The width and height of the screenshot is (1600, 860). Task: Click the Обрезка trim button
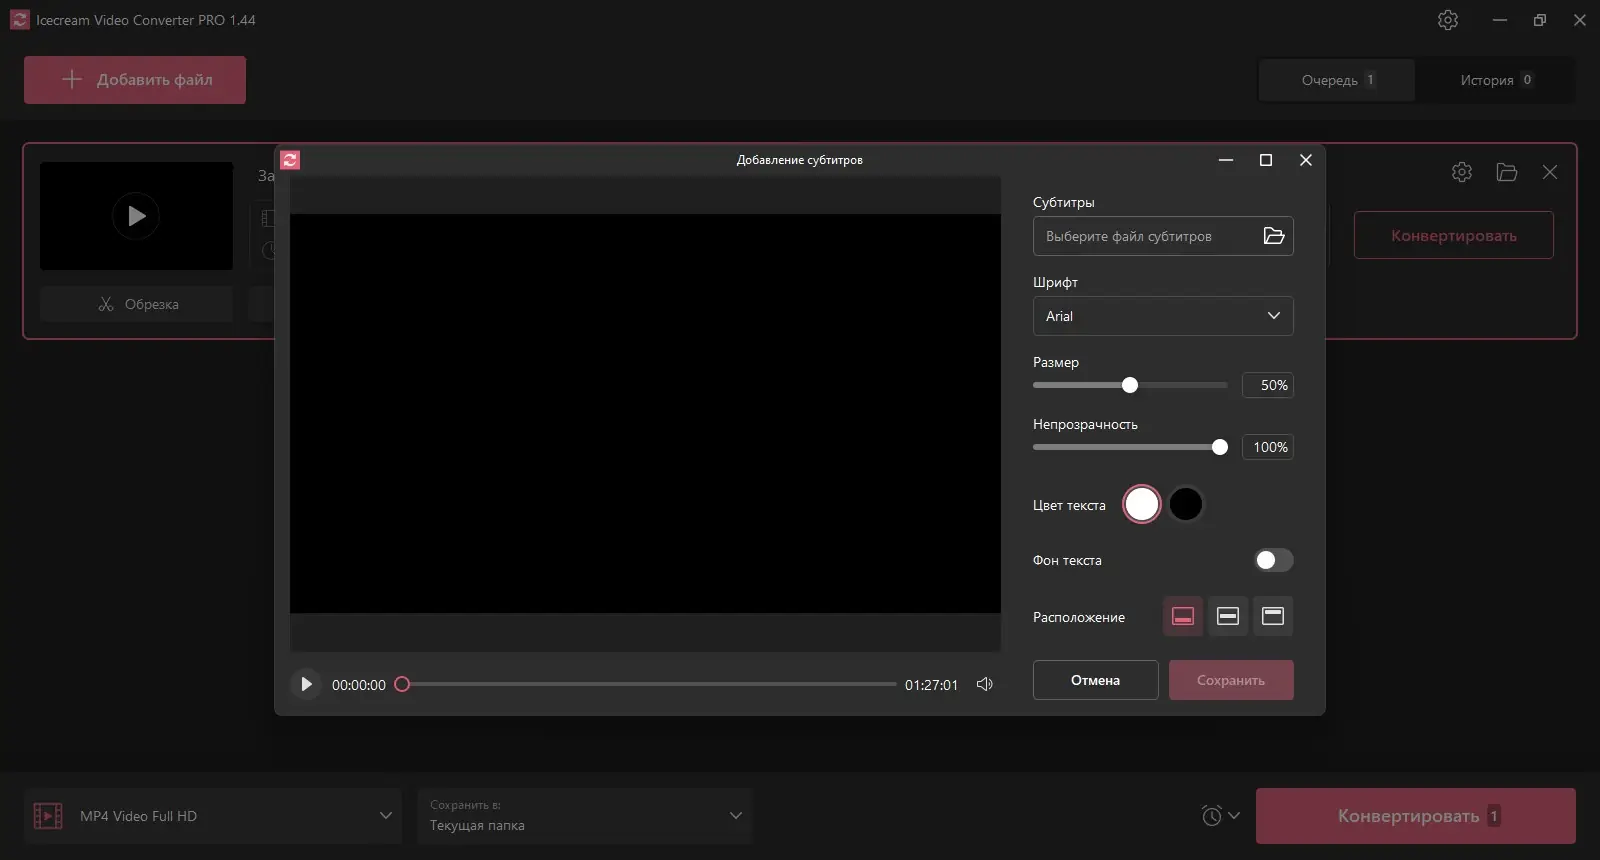click(136, 304)
